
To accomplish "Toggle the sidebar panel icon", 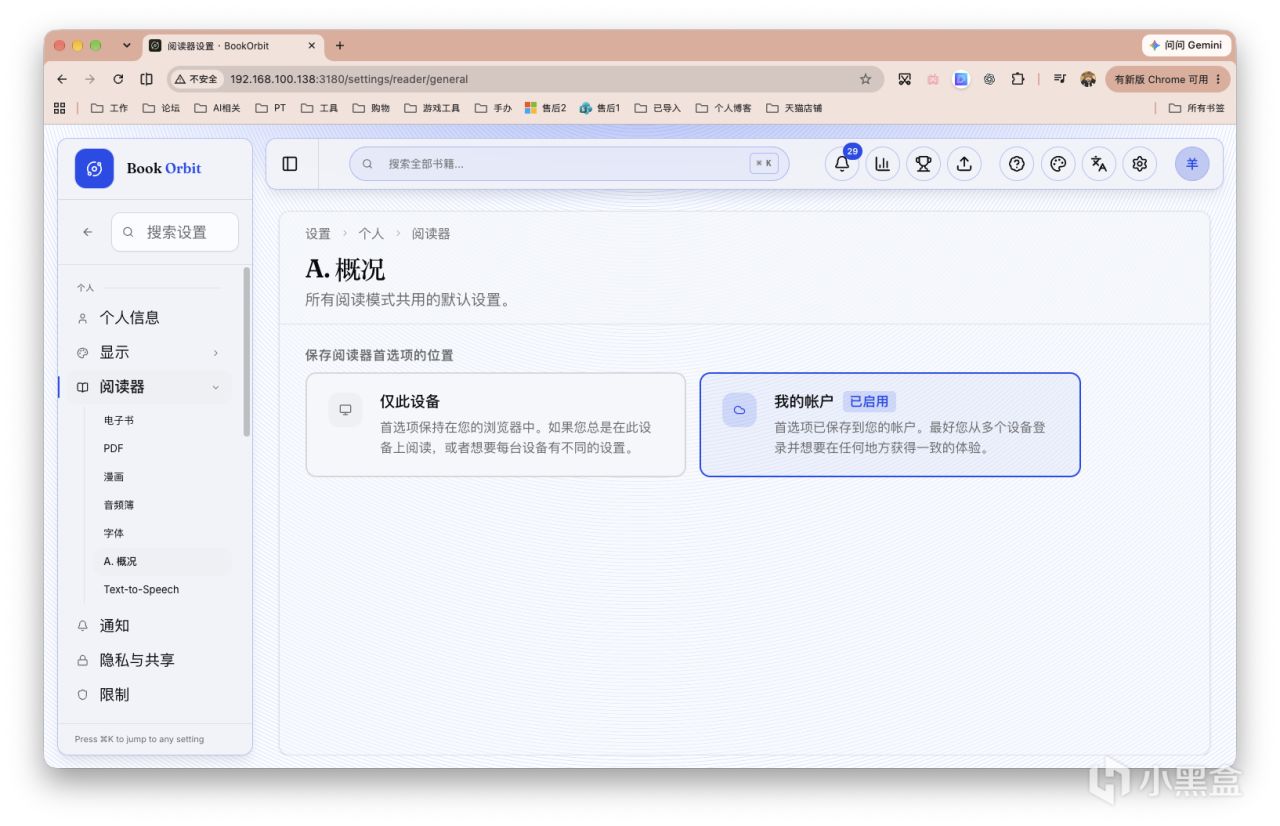I will [x=290, y=164].
